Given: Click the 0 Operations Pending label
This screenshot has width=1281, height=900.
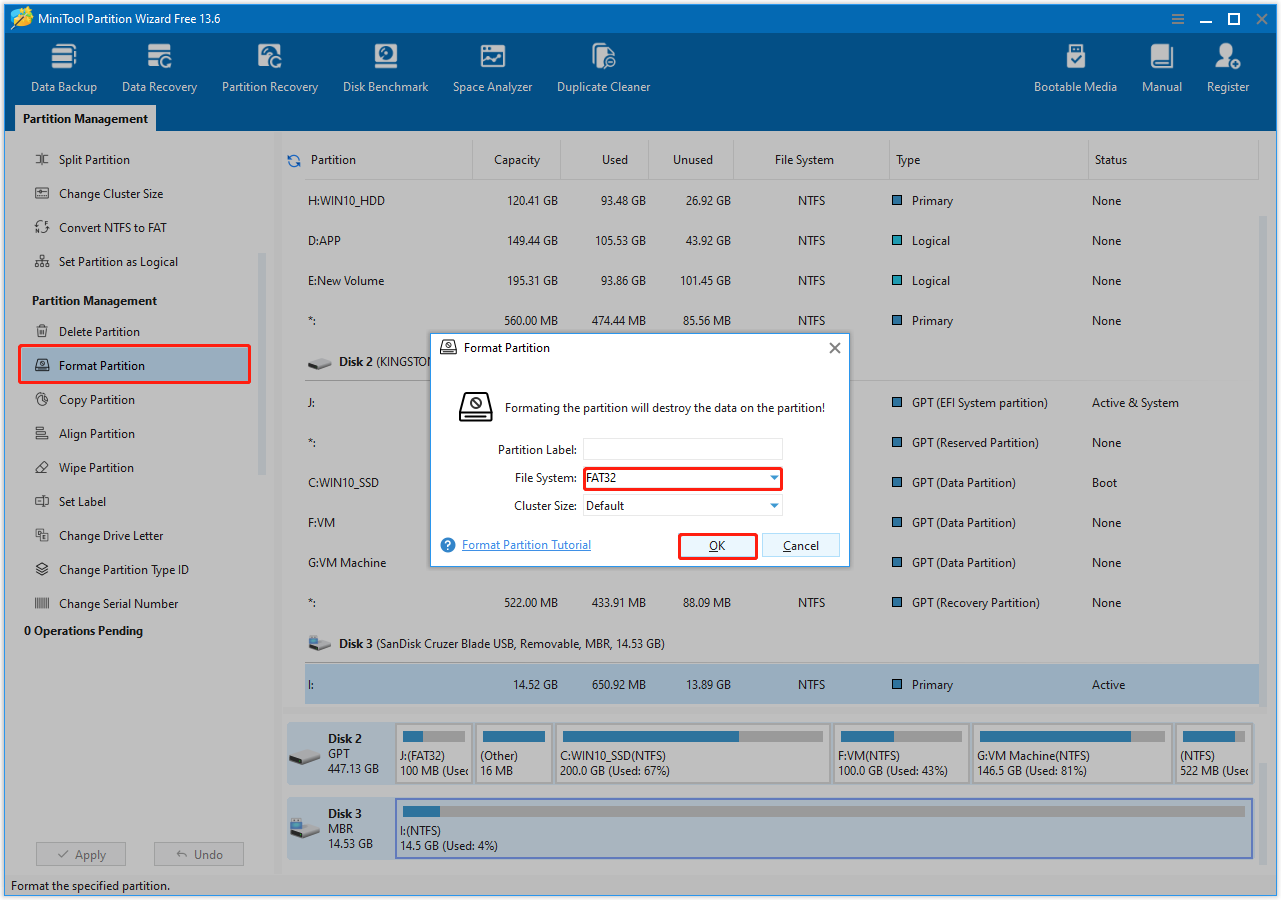Looking at the screenshot, I should (84, 631).
